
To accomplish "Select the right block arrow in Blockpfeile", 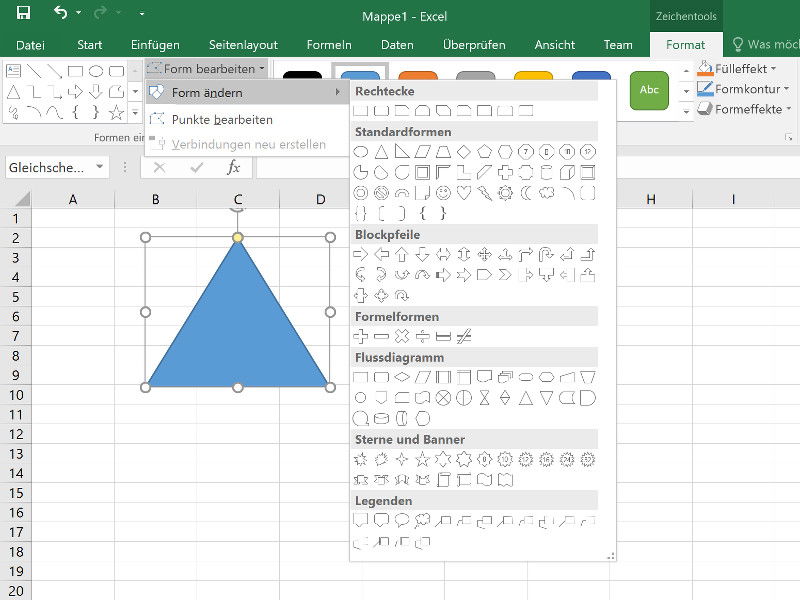I will coord(361,254).
